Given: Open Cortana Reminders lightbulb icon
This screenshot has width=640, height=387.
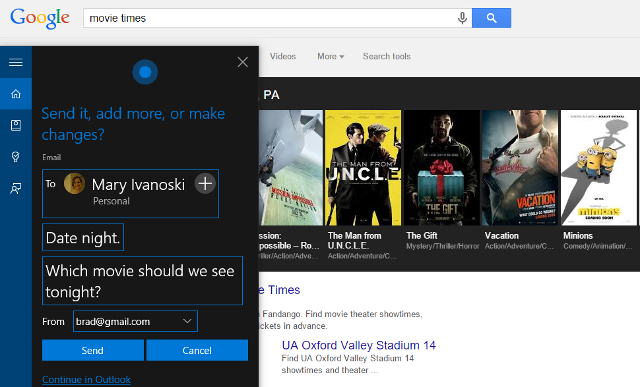Looking at the screenshot, I should [x=16, y=157].
